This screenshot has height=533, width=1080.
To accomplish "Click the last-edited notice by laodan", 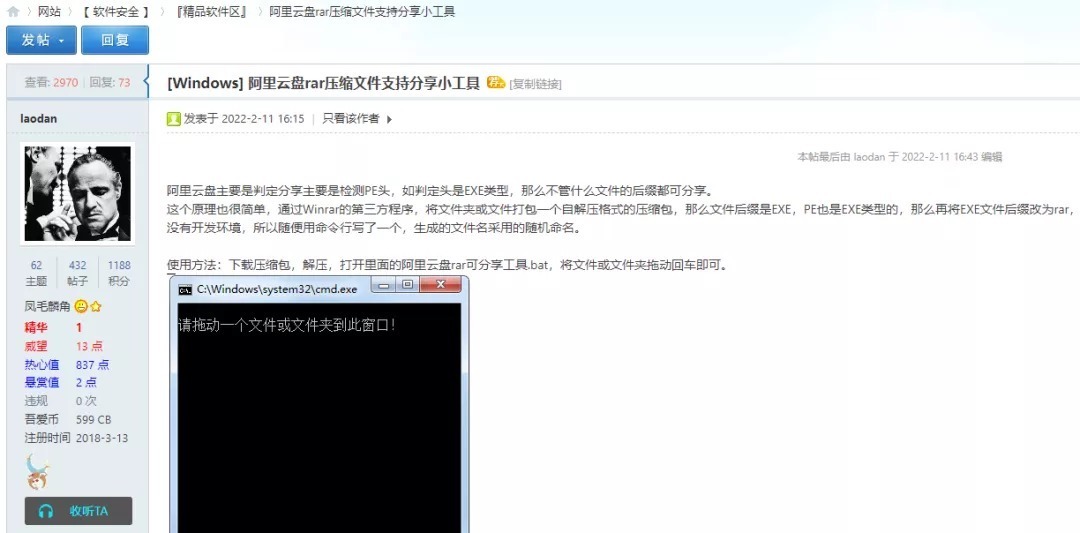I will click(x=900, y=157).
